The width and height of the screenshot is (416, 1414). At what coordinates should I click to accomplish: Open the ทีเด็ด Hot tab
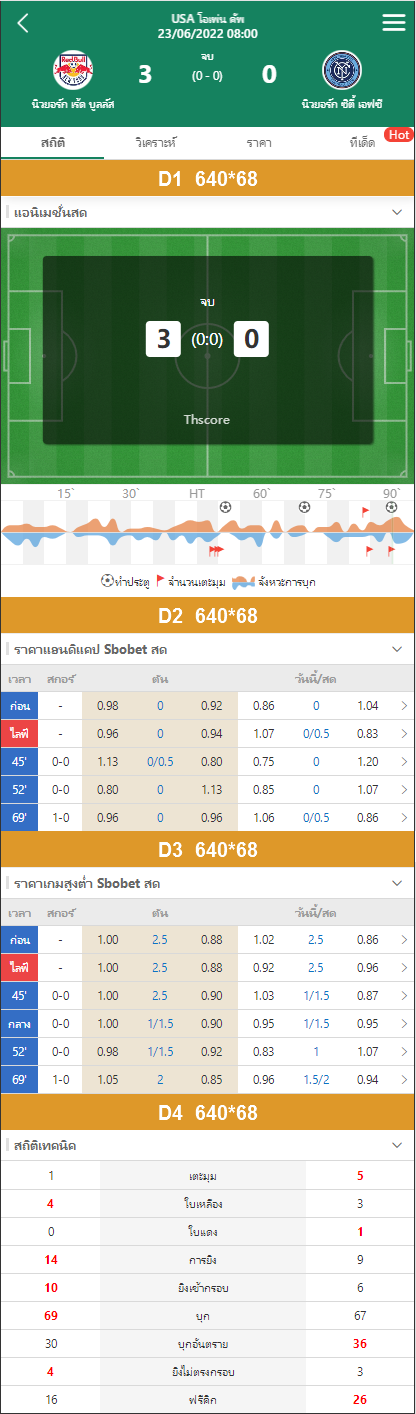tap(364, 143)
